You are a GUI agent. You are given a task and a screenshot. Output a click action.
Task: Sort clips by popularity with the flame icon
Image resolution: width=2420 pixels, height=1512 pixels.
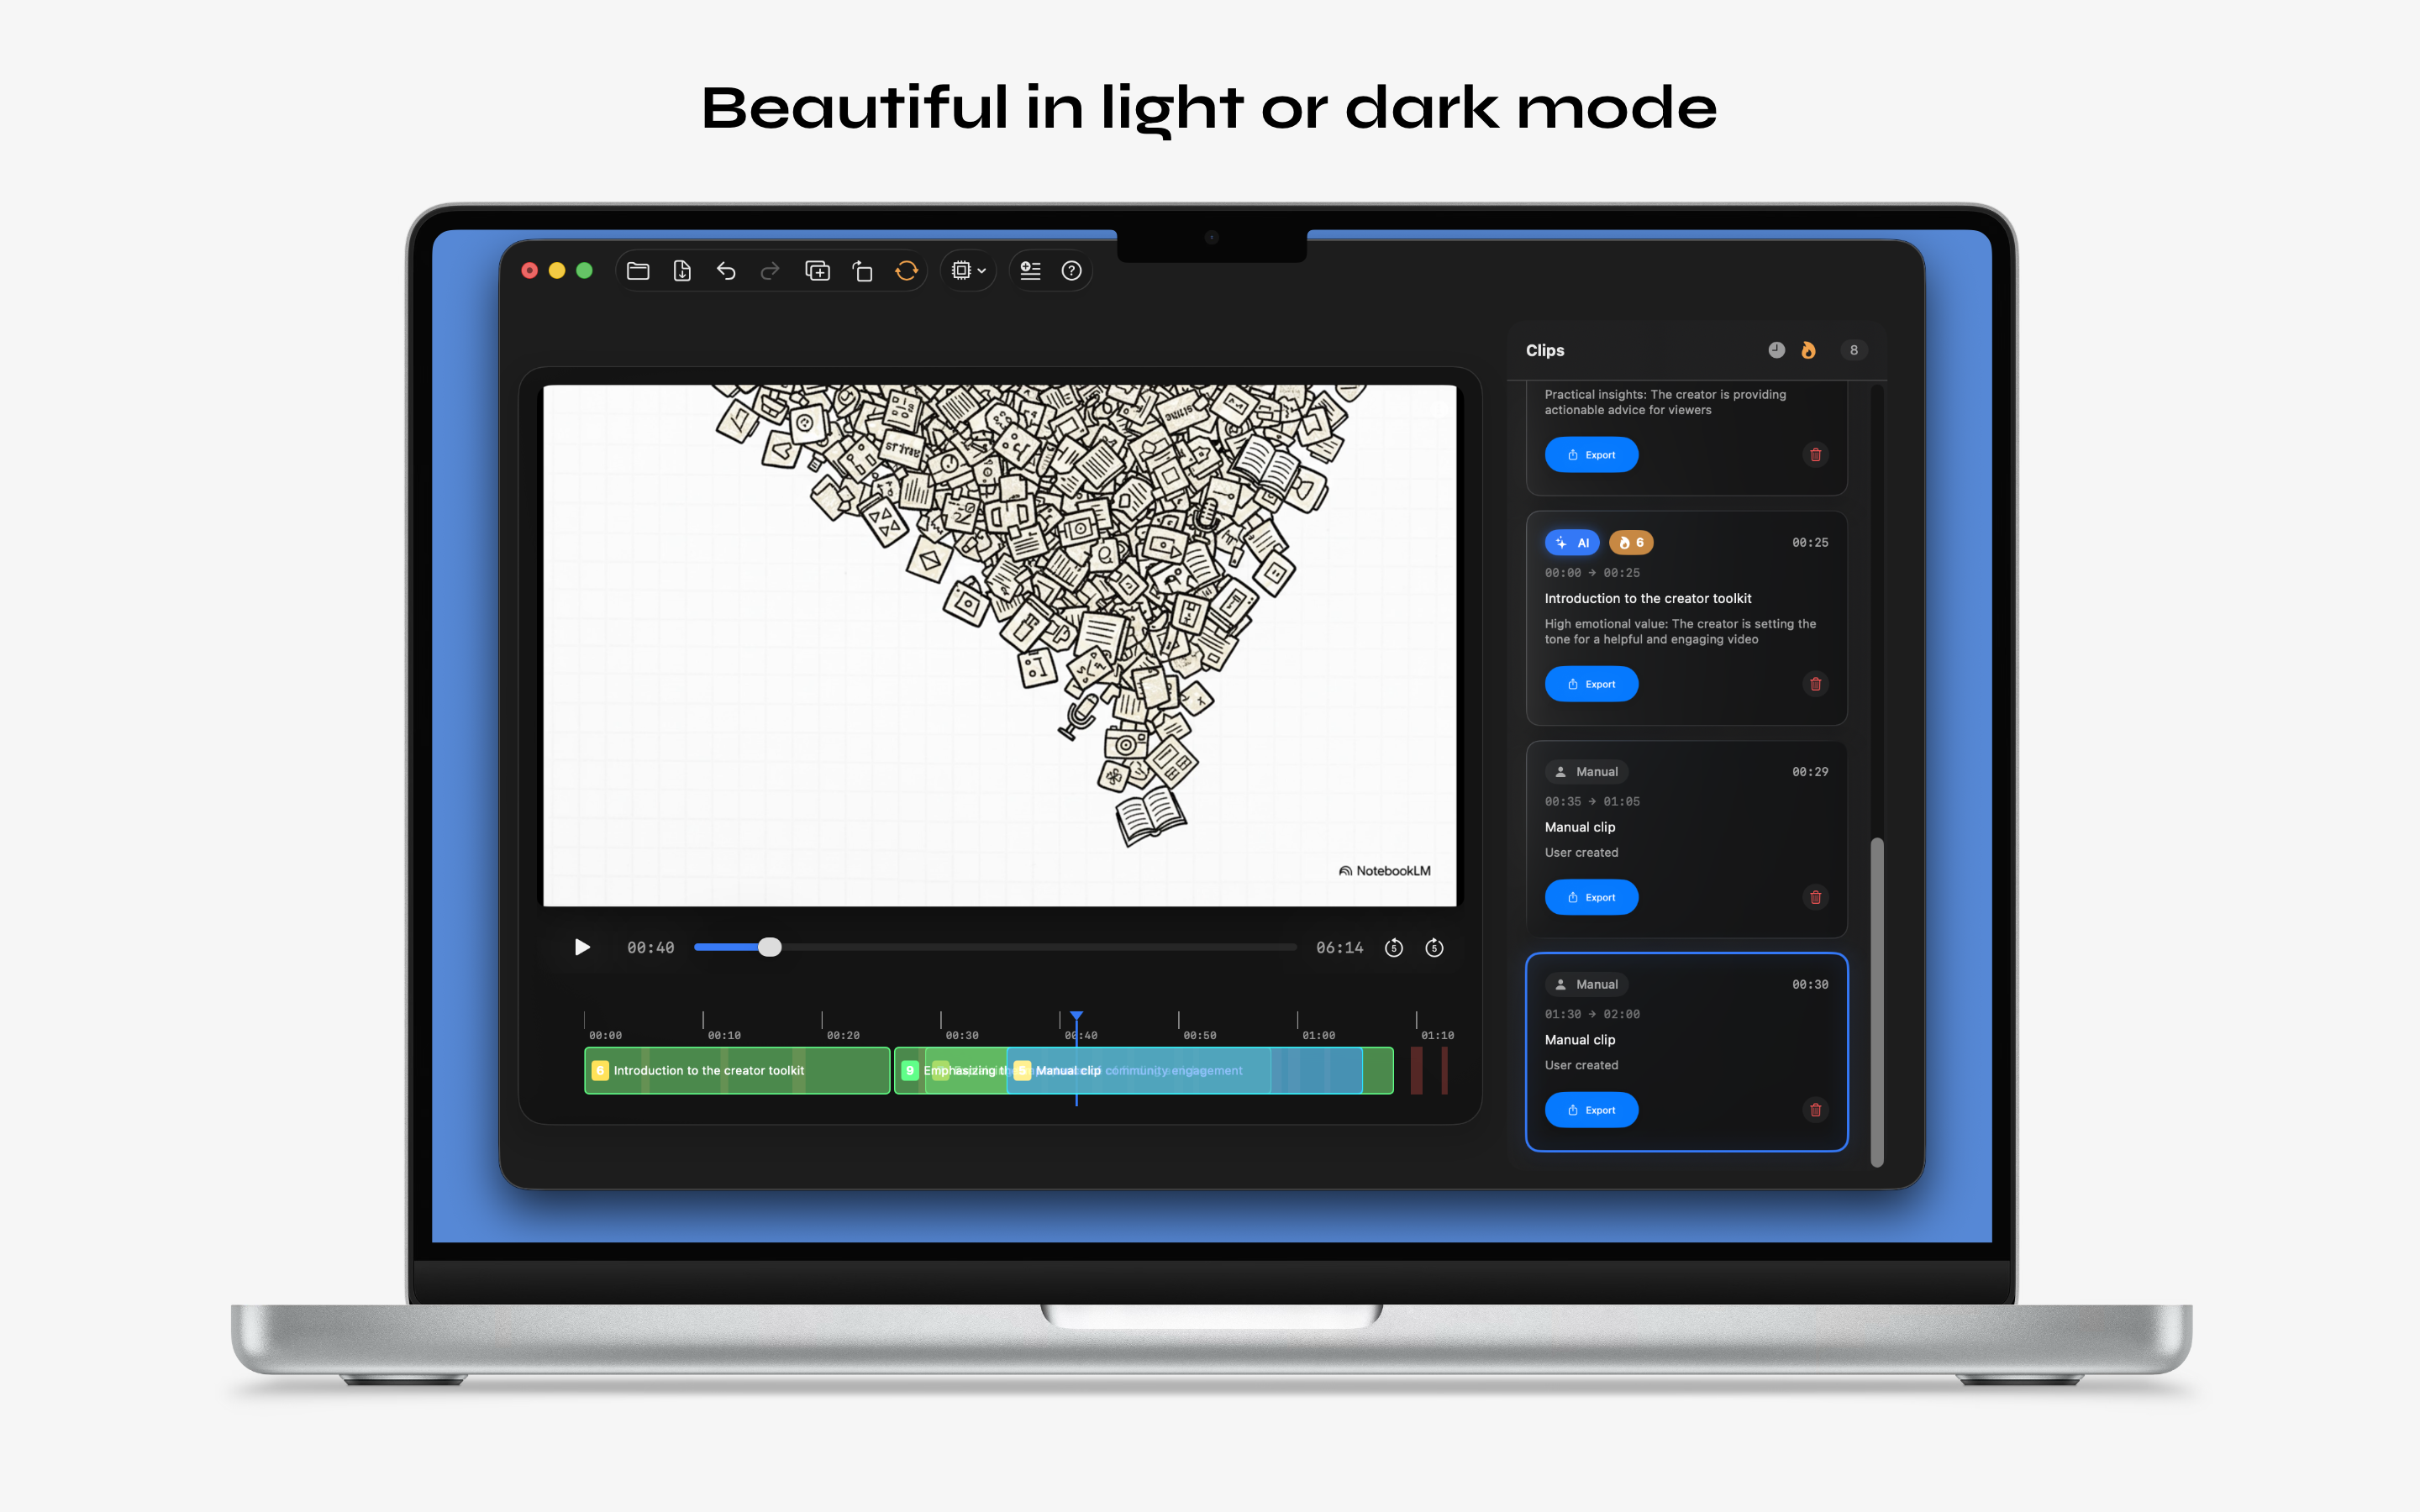click(1810, 350)
